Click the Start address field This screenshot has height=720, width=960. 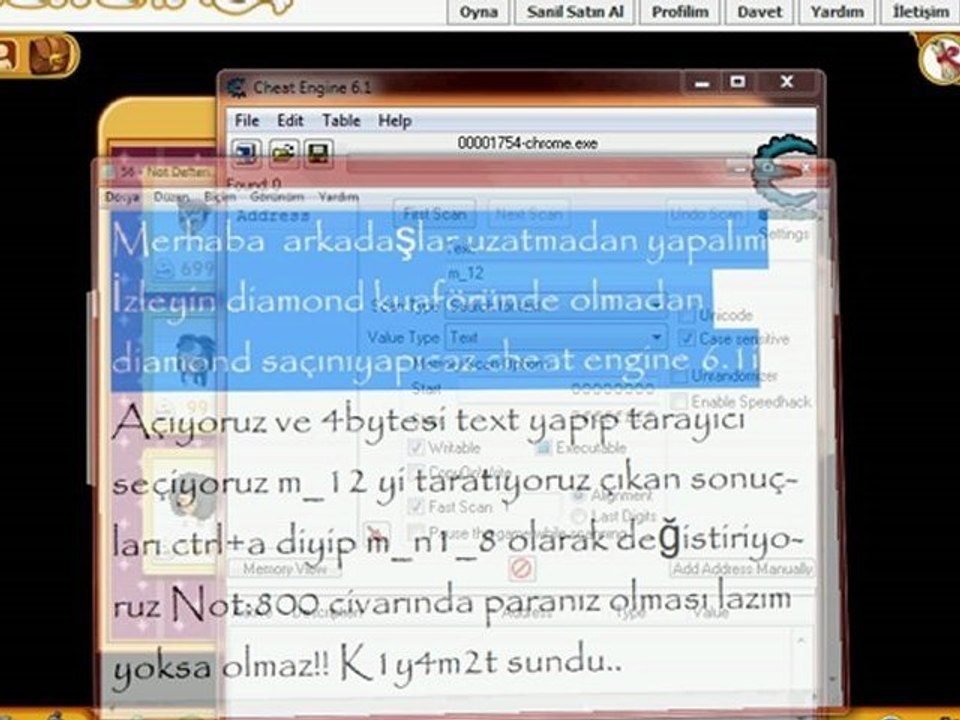[x=557, y=388]
